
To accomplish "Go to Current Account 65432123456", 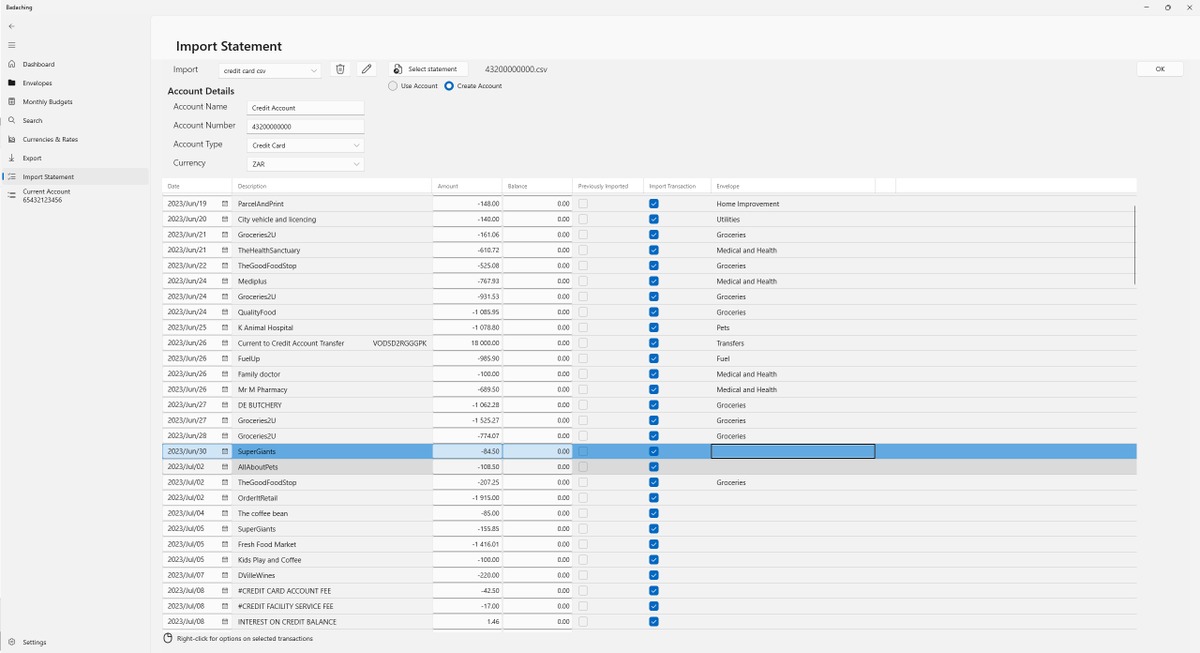I will click(x=46, y=194).
